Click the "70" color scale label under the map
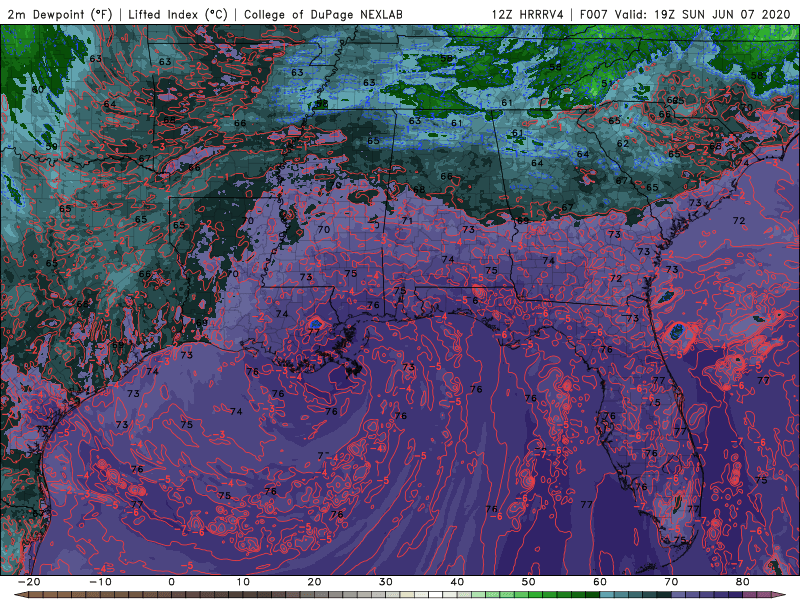This screenshot has height=600, width=800. pos(671,582)
